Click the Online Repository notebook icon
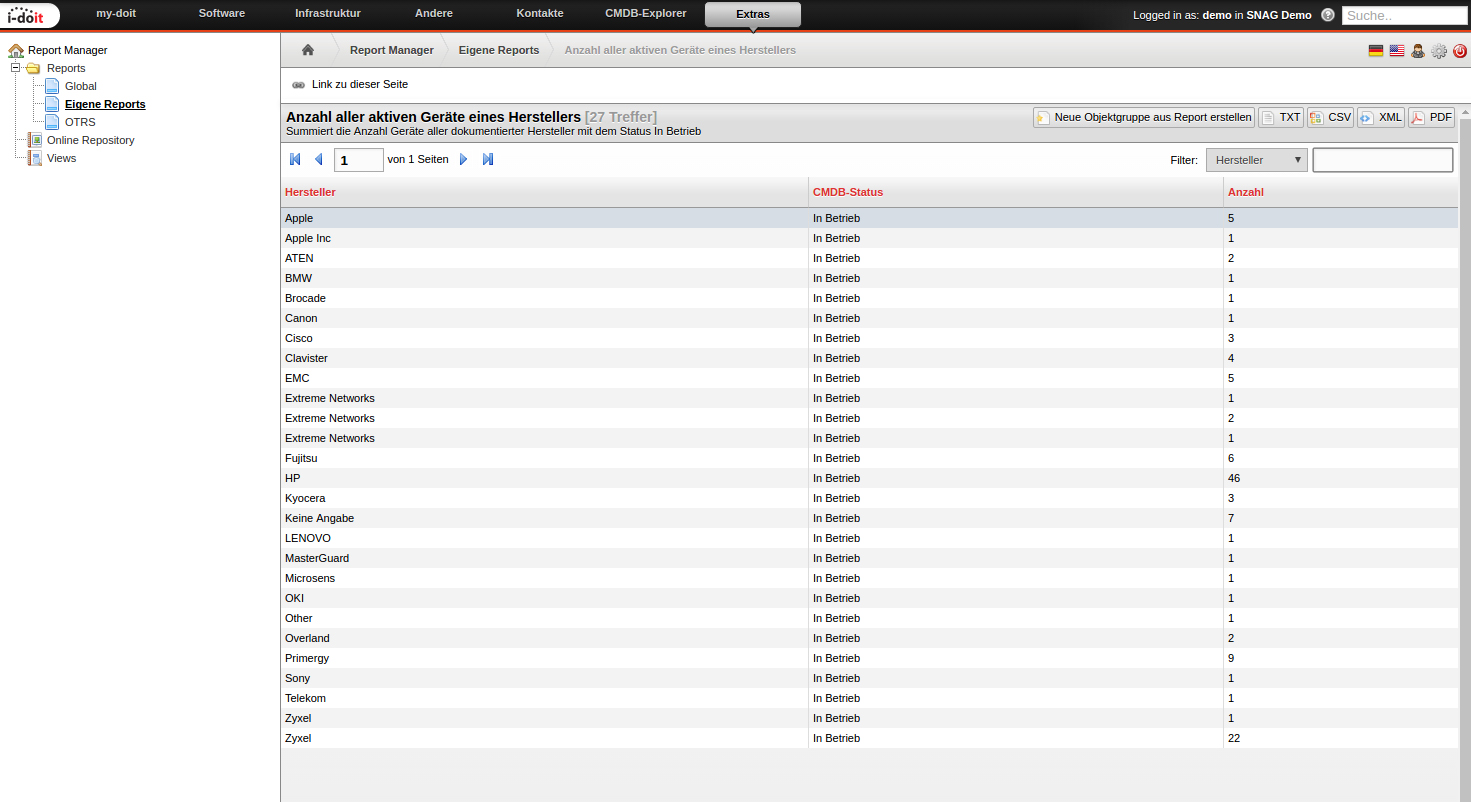 pos(35,140)
